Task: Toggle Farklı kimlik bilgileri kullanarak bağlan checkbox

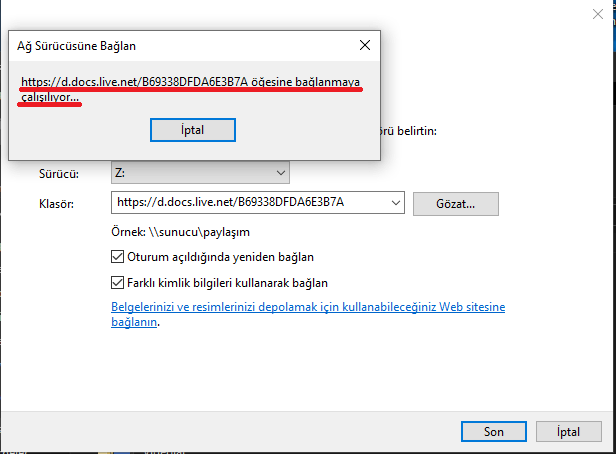Action: 117,283
